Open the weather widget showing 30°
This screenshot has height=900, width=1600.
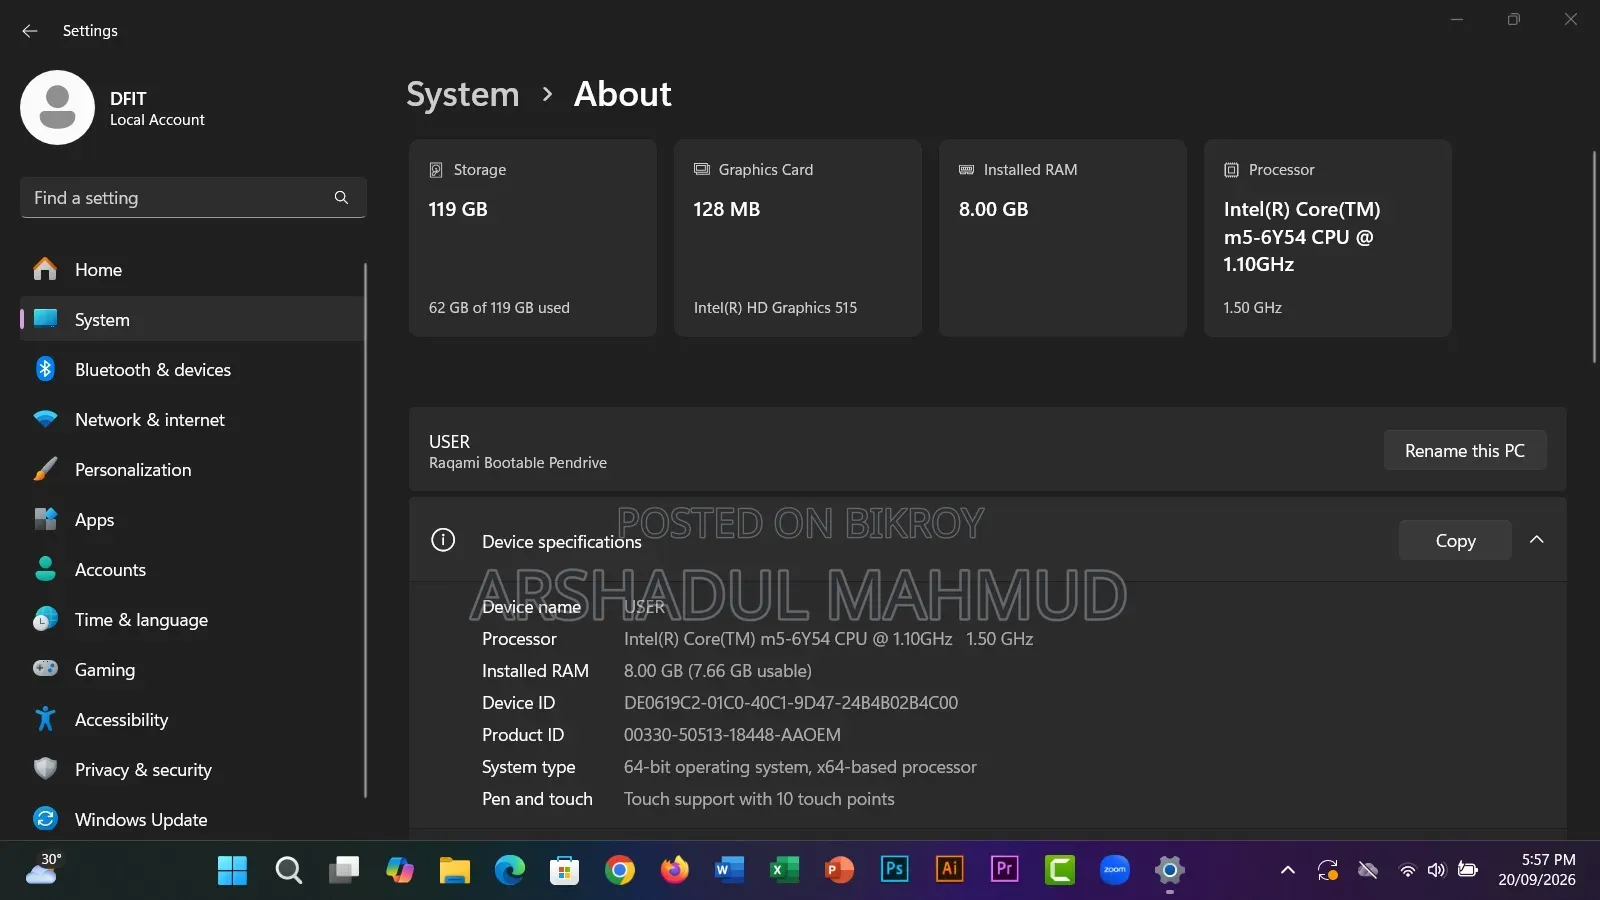click(x=43, y=869)
